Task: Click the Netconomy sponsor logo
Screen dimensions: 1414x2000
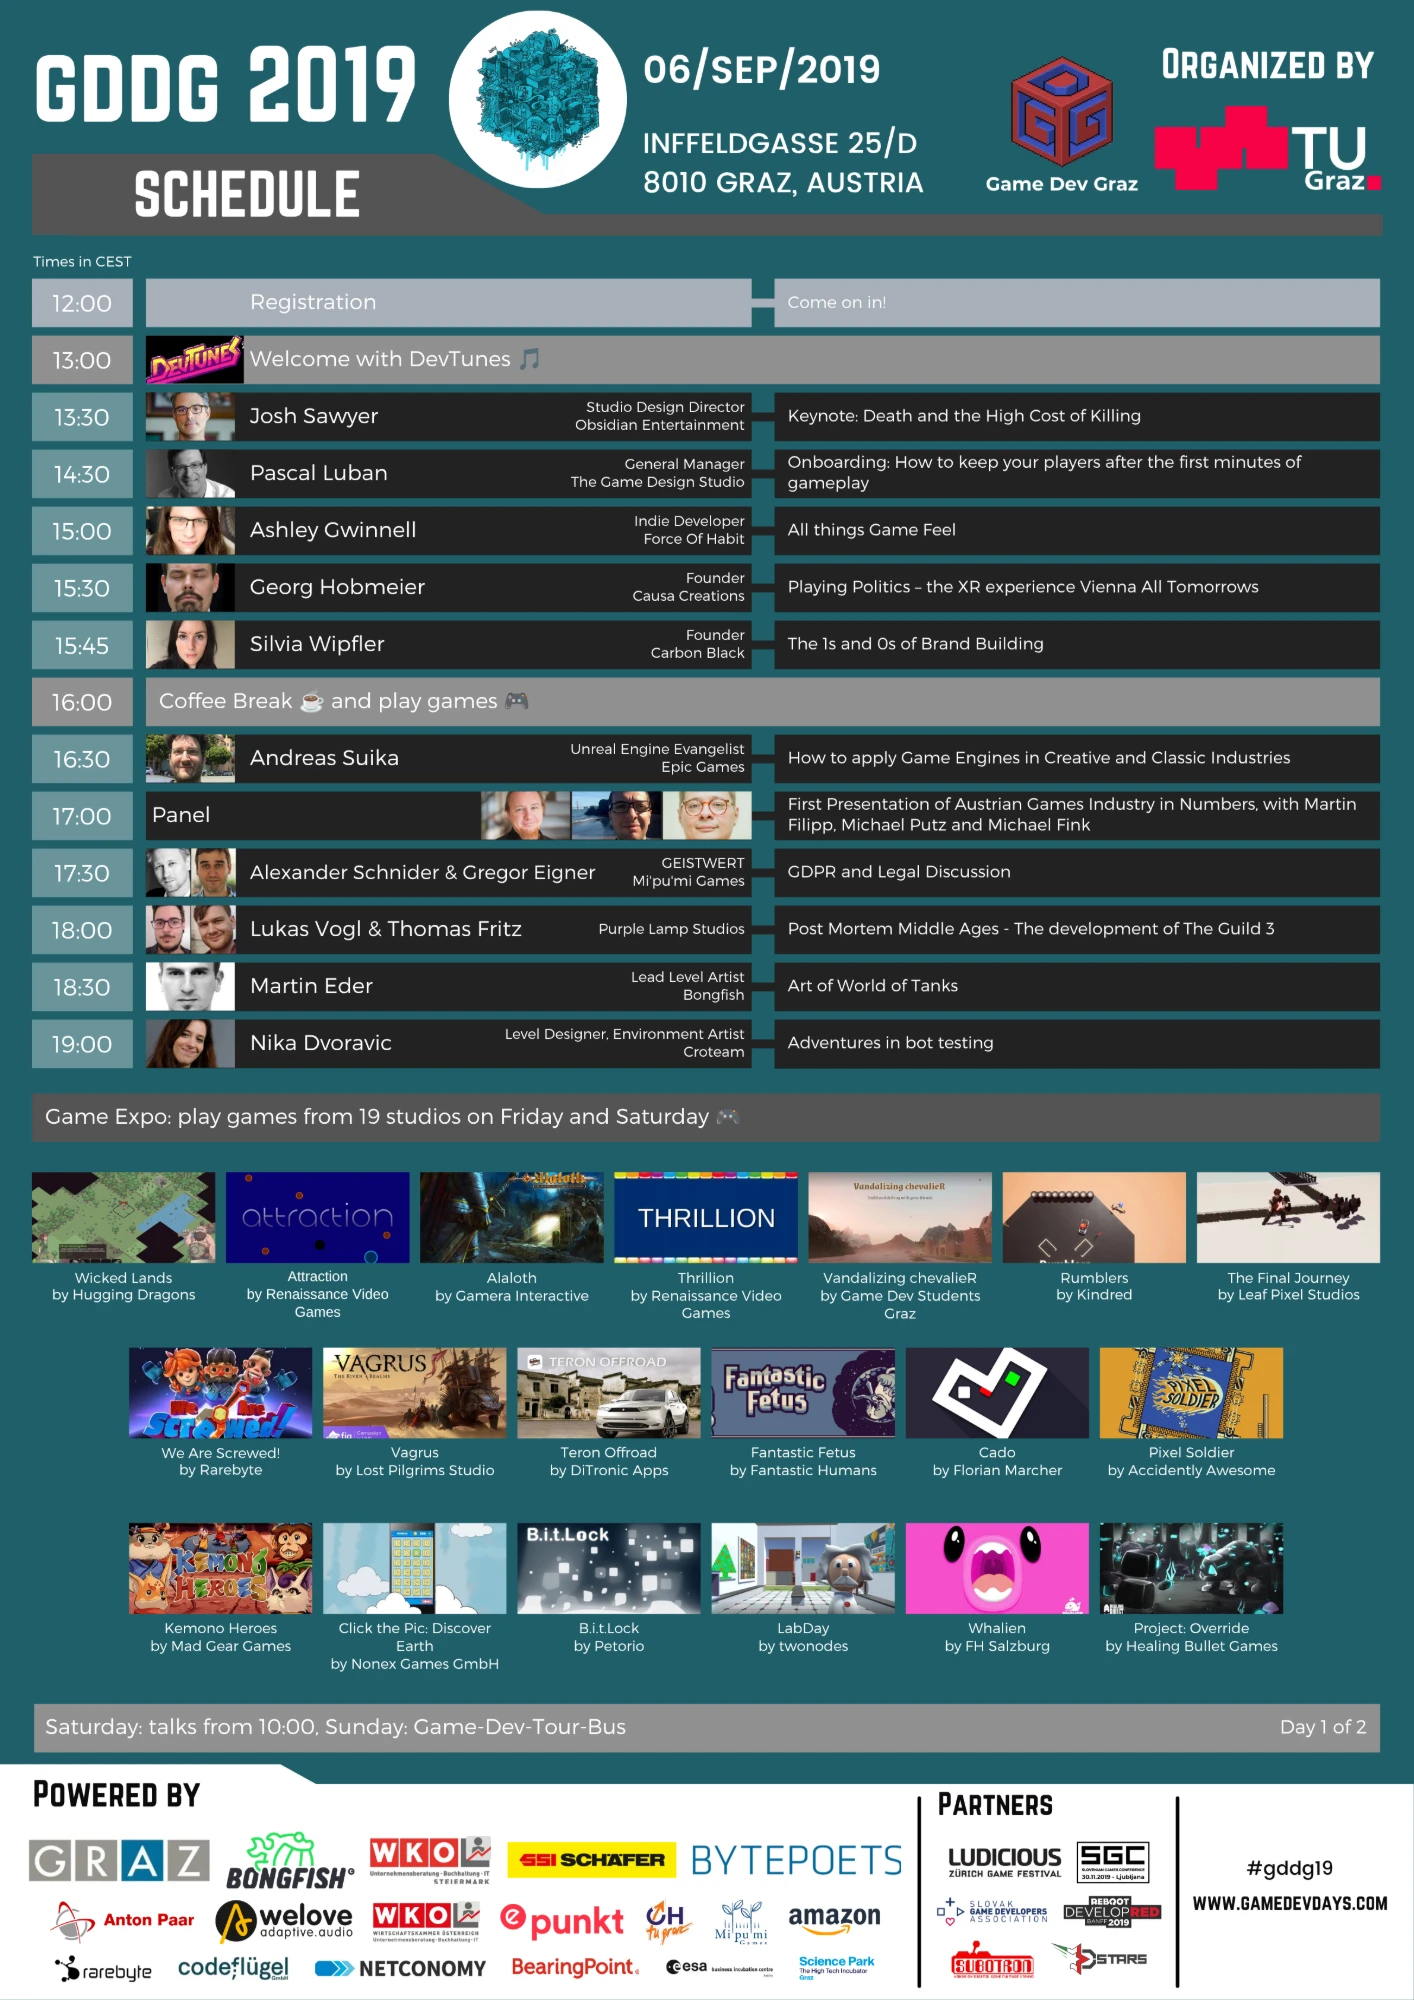Action: (x=400, y=1969)
